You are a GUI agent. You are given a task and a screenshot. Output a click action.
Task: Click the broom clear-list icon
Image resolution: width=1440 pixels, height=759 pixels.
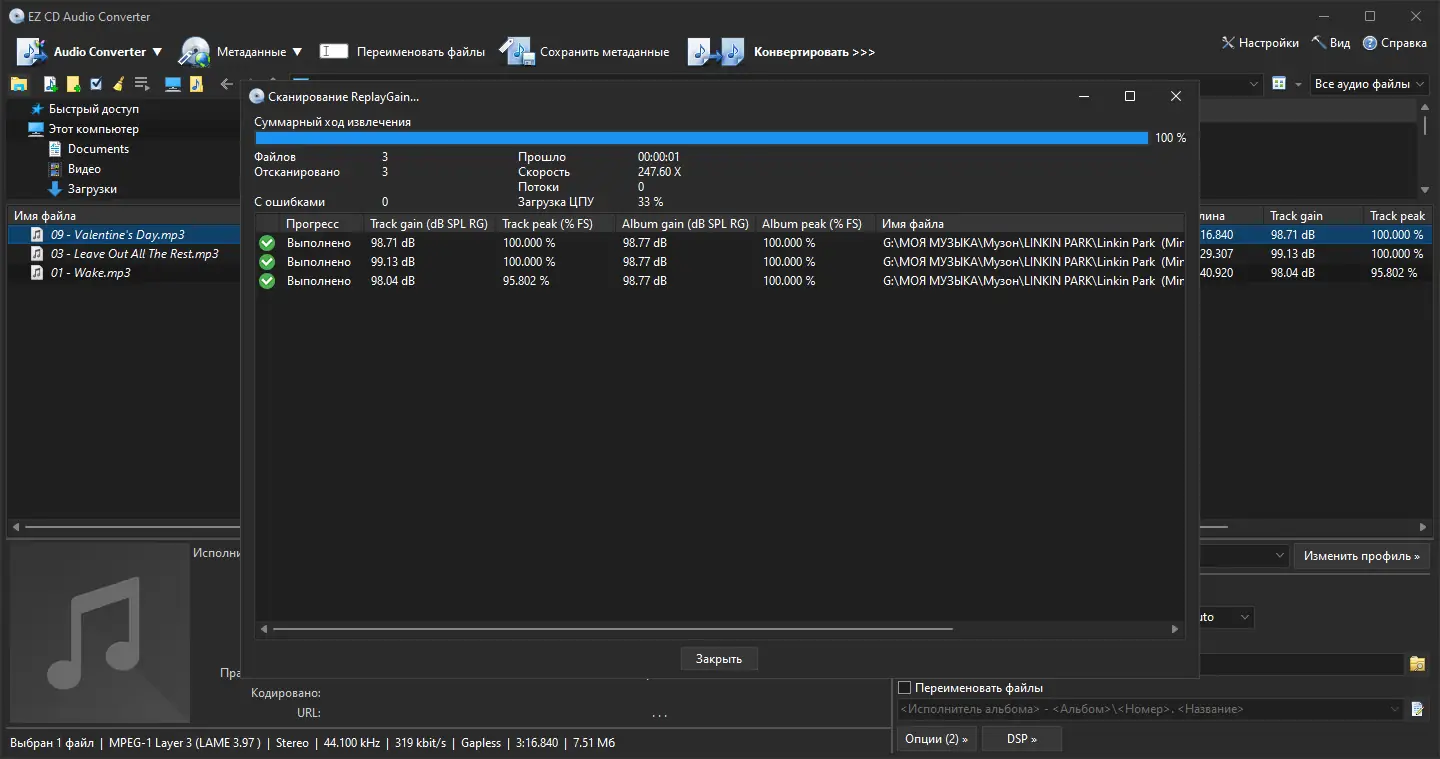(118, 84)
